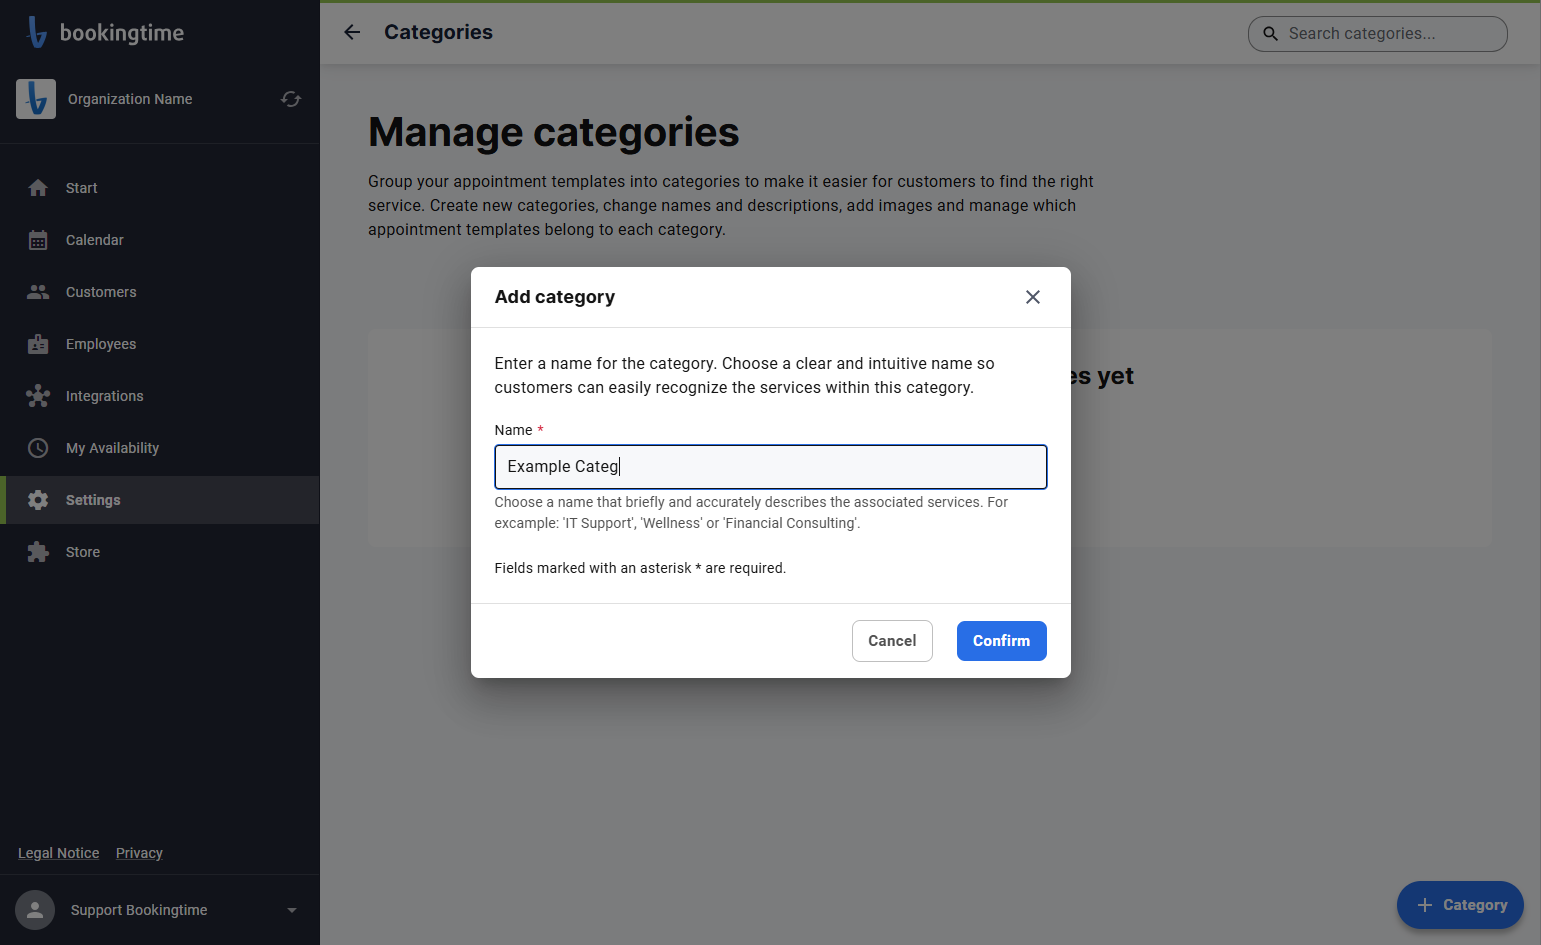This screenshot has width=1541, height=945.
Task: Open the Calendar menu item
Action: (160, 240)
